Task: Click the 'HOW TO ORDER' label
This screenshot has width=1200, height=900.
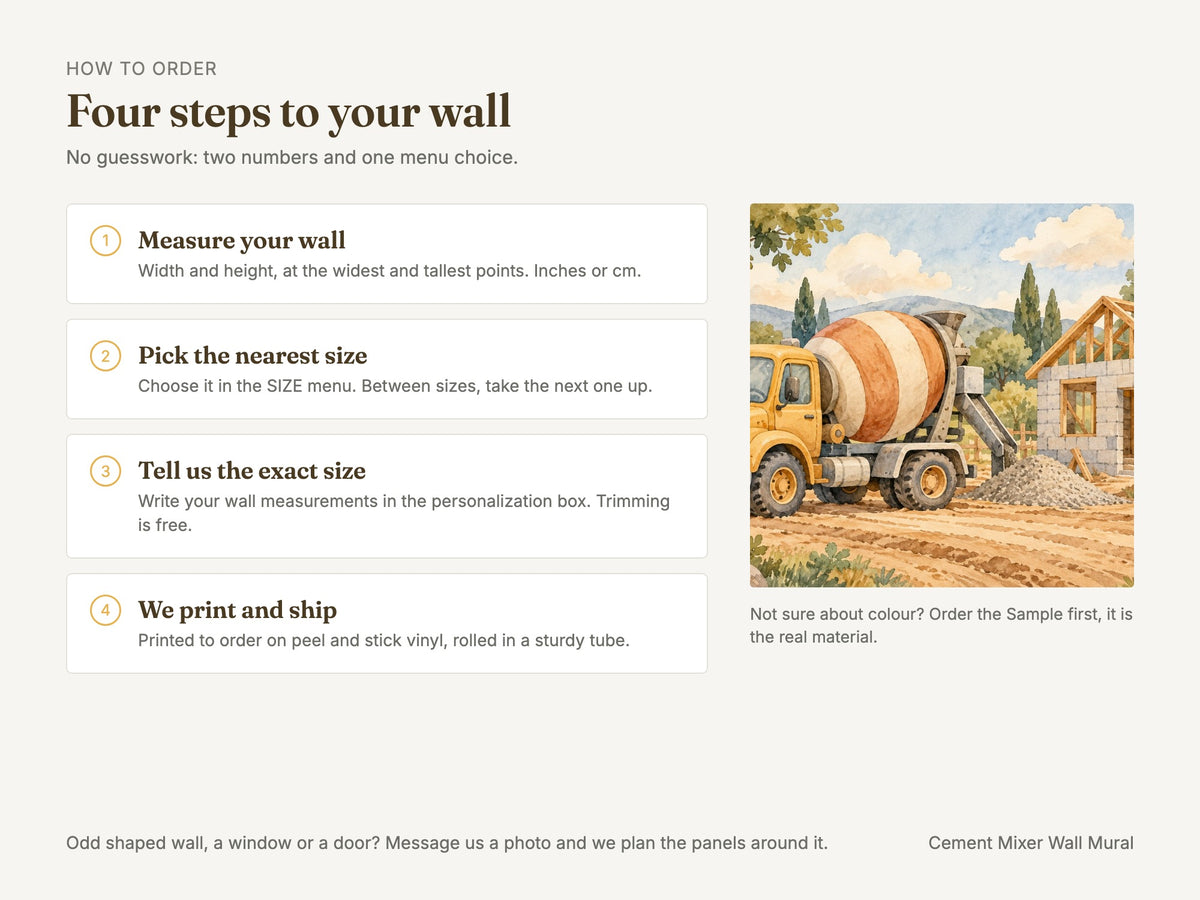Action: click(x=141, y=69)
